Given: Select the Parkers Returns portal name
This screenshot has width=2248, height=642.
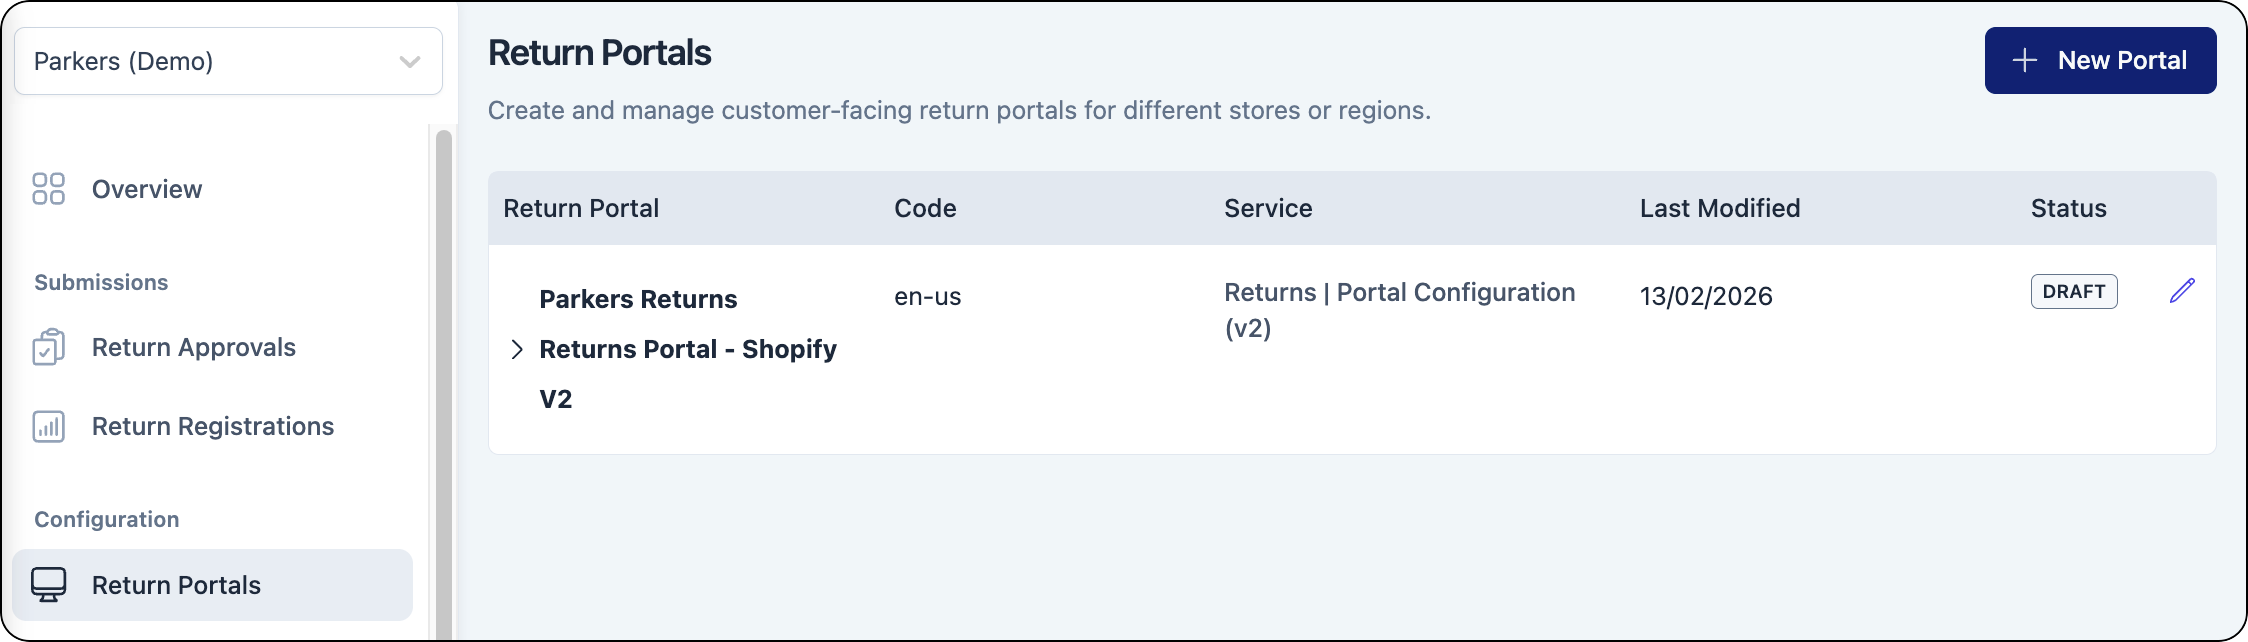Looking at the screenshot, I should tap(637, 298).
